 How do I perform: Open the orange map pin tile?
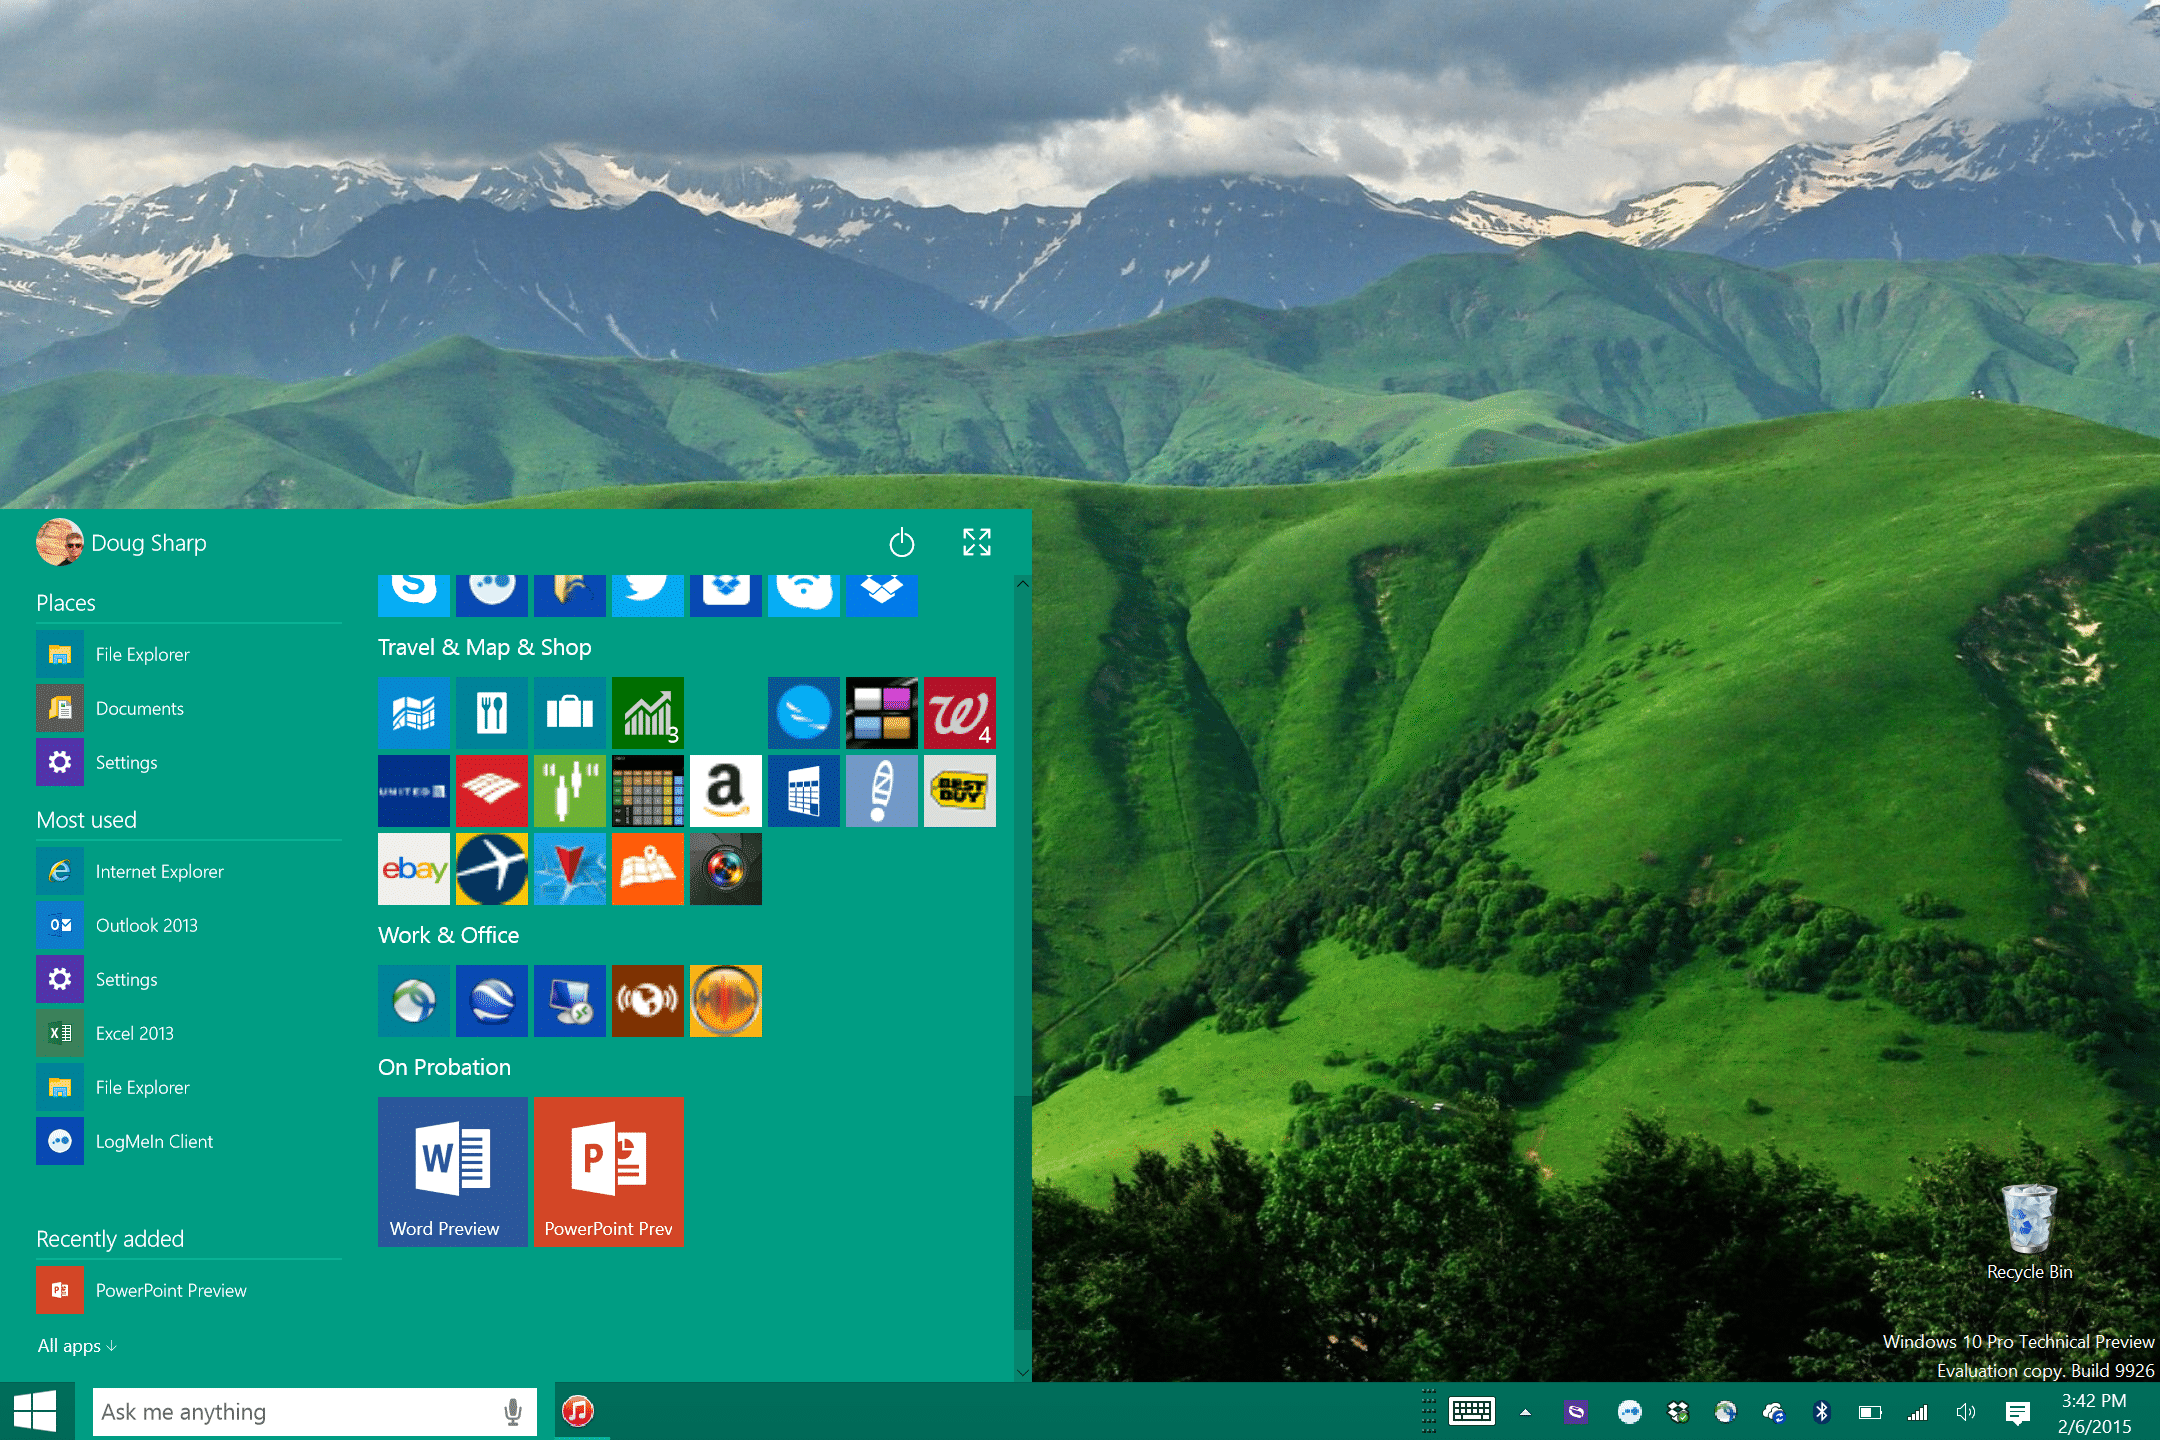[x=647, y=869]
